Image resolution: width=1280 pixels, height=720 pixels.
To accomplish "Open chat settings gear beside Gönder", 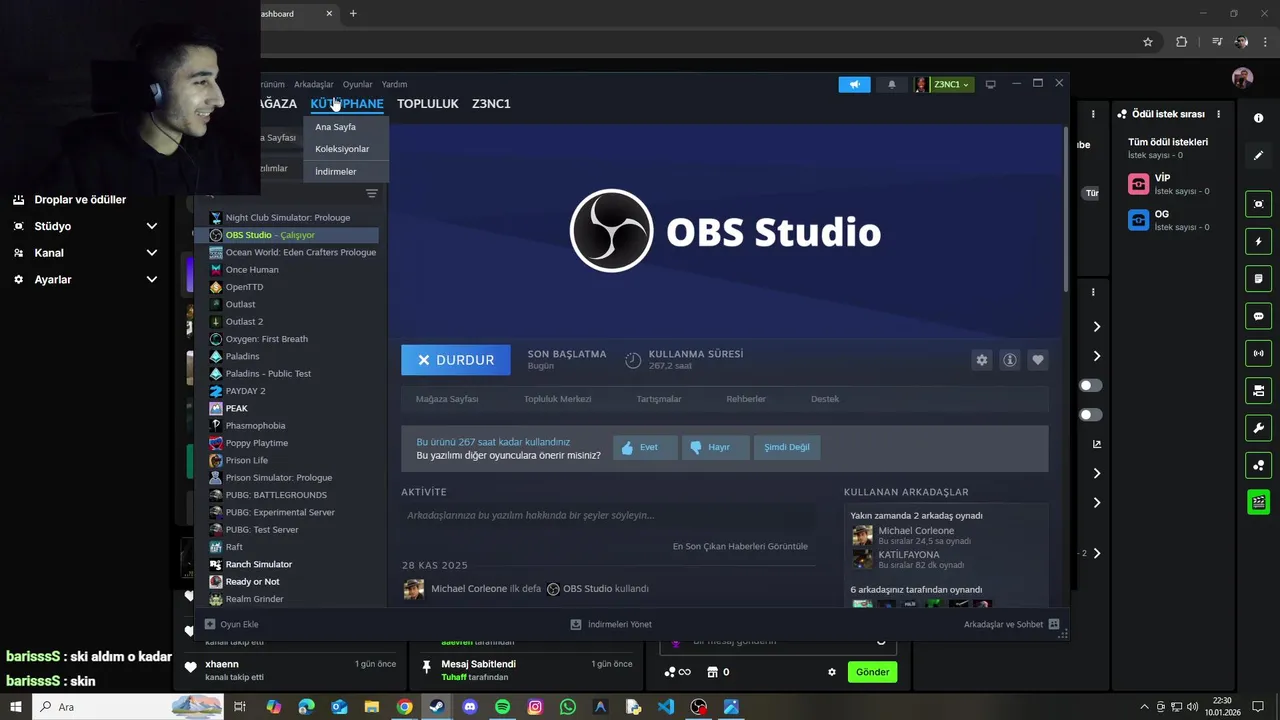I will point(831,672).
